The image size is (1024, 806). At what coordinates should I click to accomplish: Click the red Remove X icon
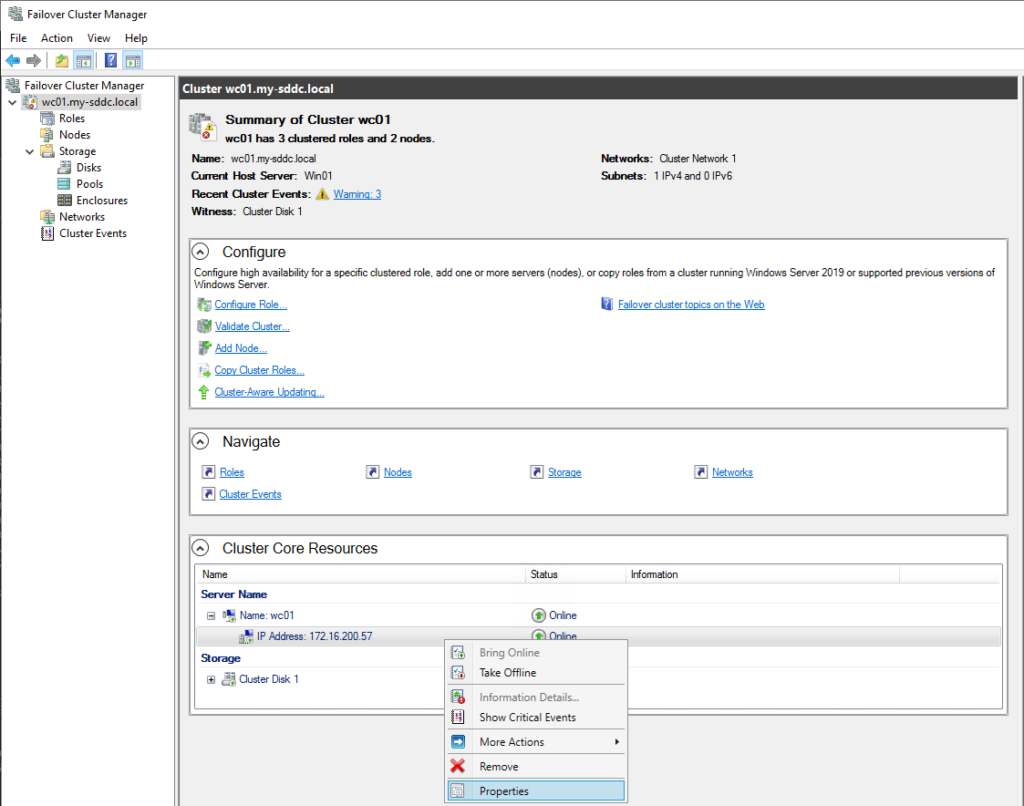(x=458, y=767)
